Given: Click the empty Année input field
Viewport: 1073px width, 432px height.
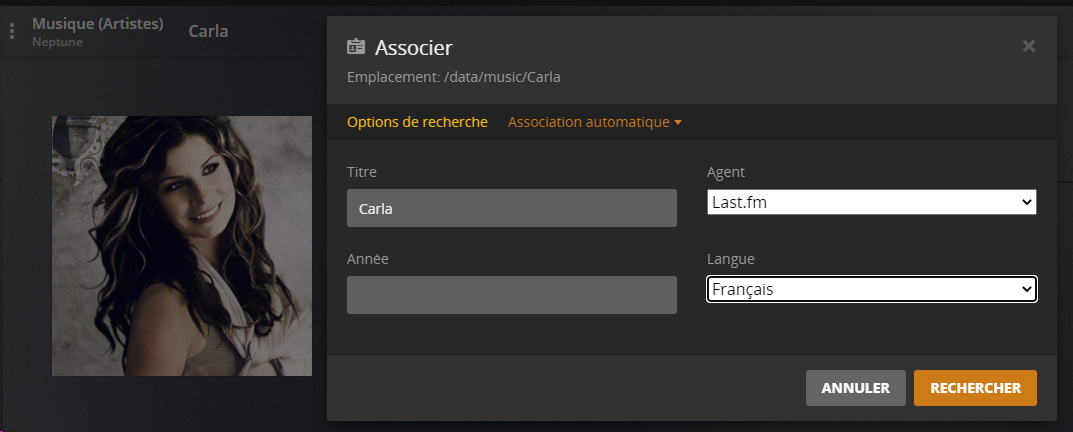Looking at the screenshot, I should [x=512, y=295].
